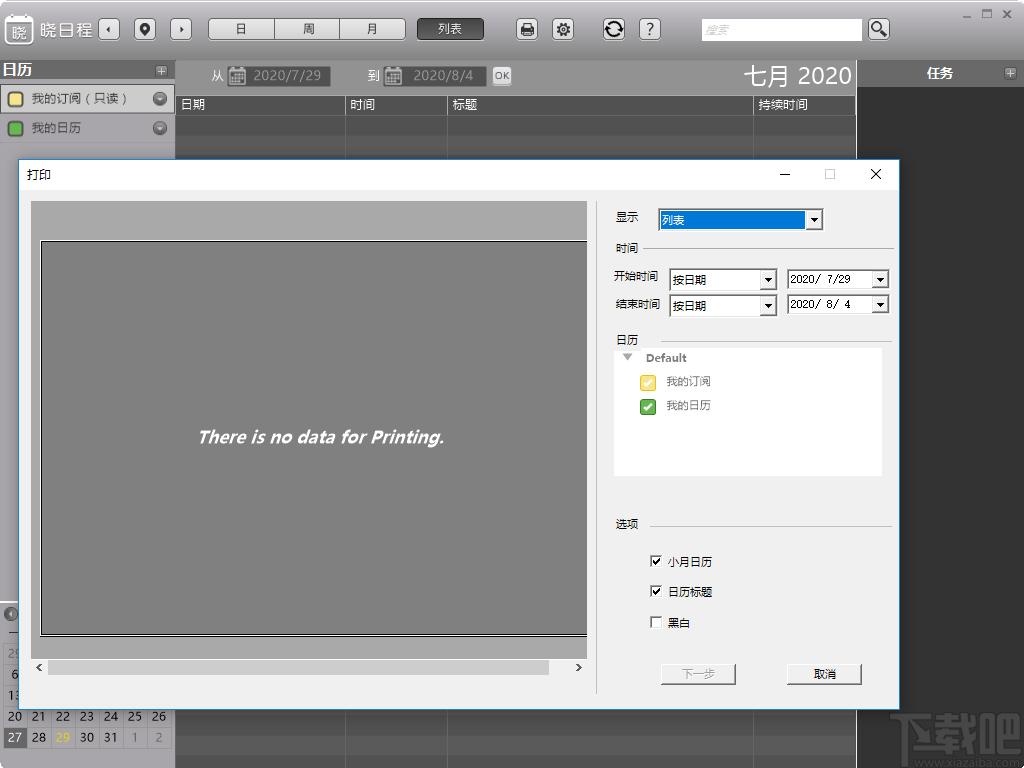Screen dimensions: 1024x768
Task: Select day 25 in mini calendar
Action: click(x=135, y=716)
